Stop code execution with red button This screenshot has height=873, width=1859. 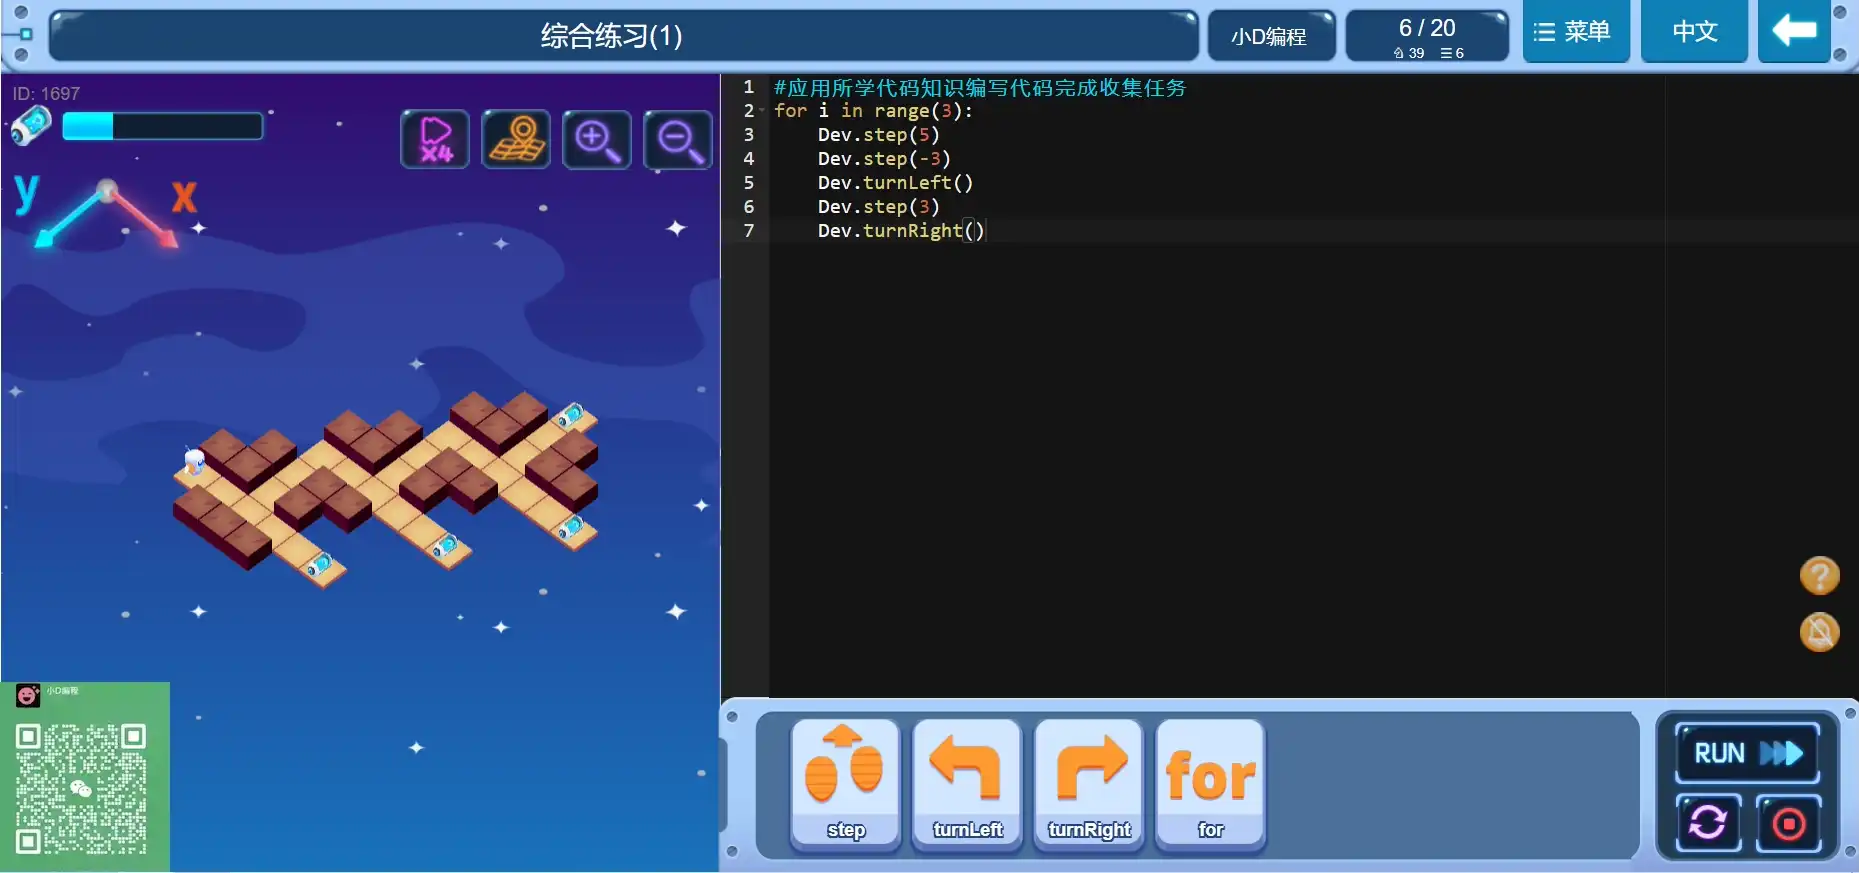point(1788,823)
